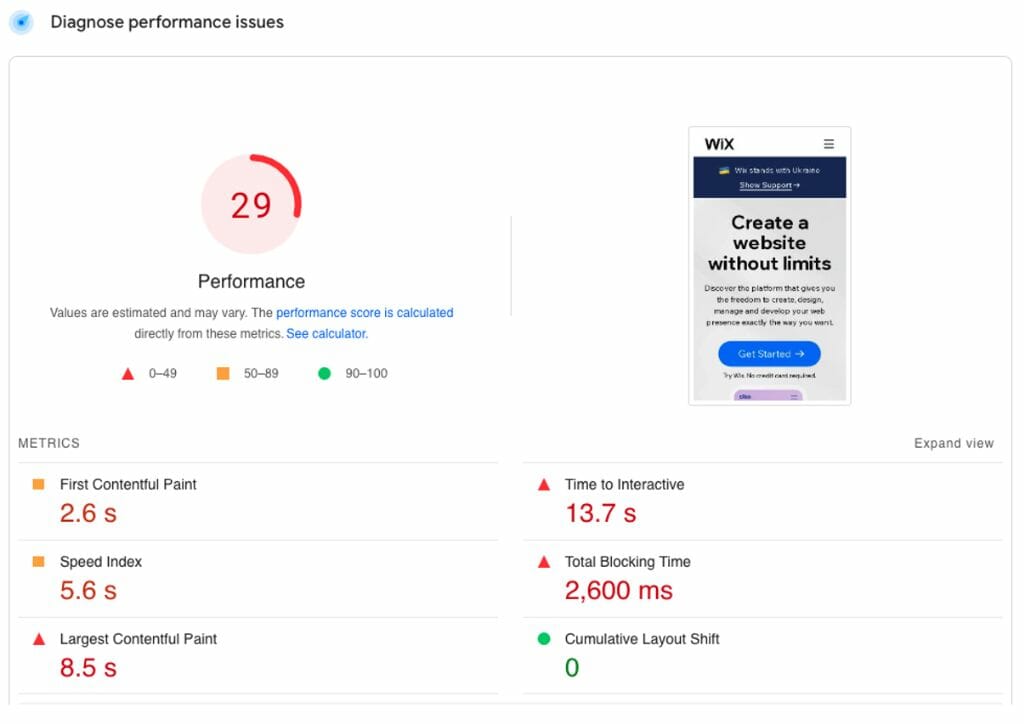Click the green circle beside Cumulative Layout Shift
The width and height of the screenshot is (1024, 724).
[x=544, y=639]
